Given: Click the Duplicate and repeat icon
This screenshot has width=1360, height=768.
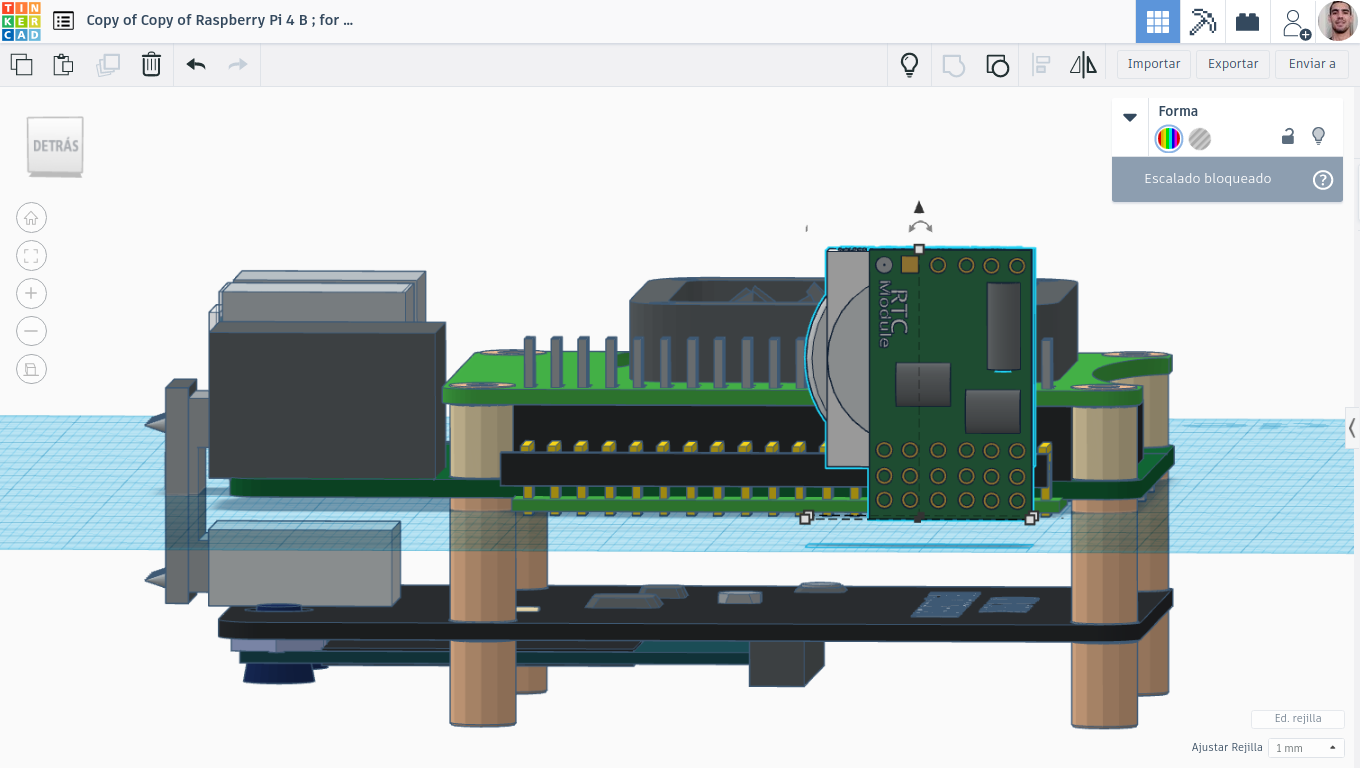Looking at the screenshot, I should click(107, 65).
